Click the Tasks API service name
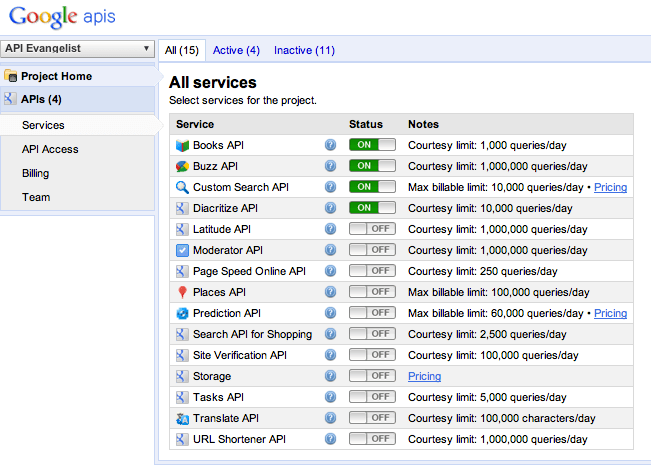The width and height of the screenshot is (651, 475). (218, 397)
